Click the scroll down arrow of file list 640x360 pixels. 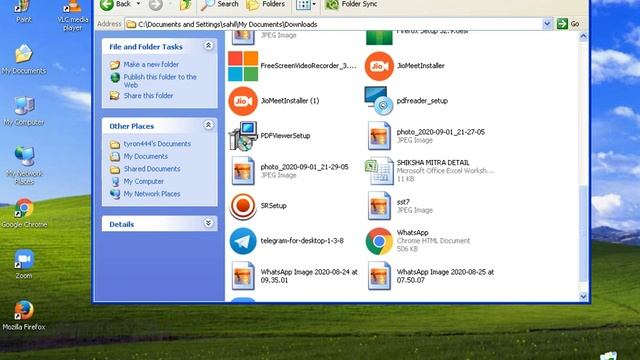click(583, 297)
